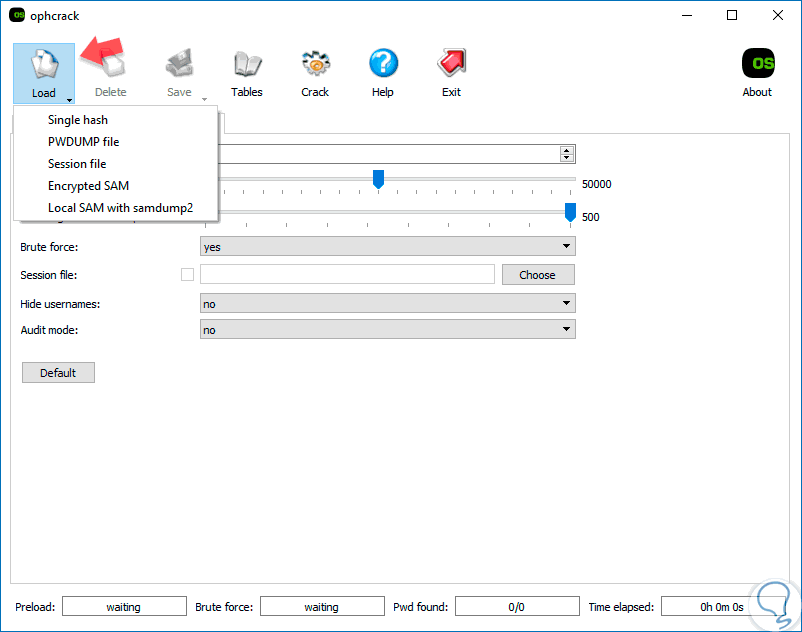This screenshot has width=802, height=632.
Task: Click the Load toolbar icon
Action: pos(44,65)
